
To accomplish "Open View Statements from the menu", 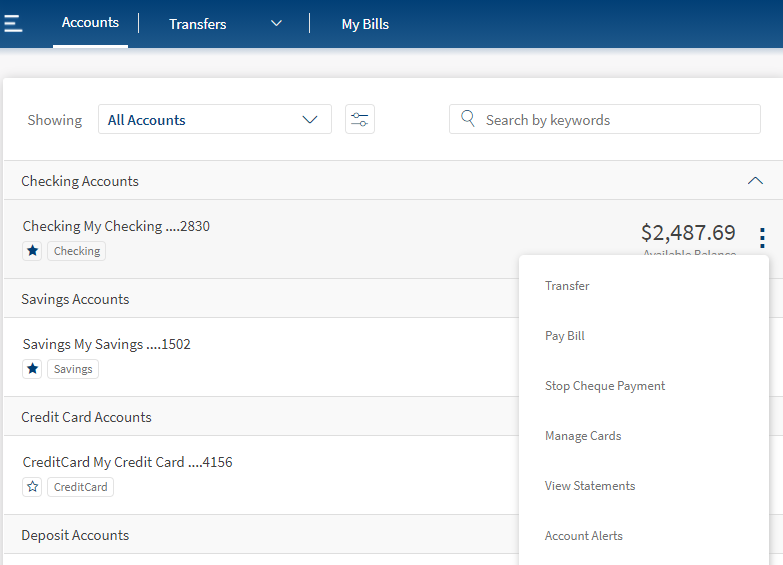I will point(590,486).
